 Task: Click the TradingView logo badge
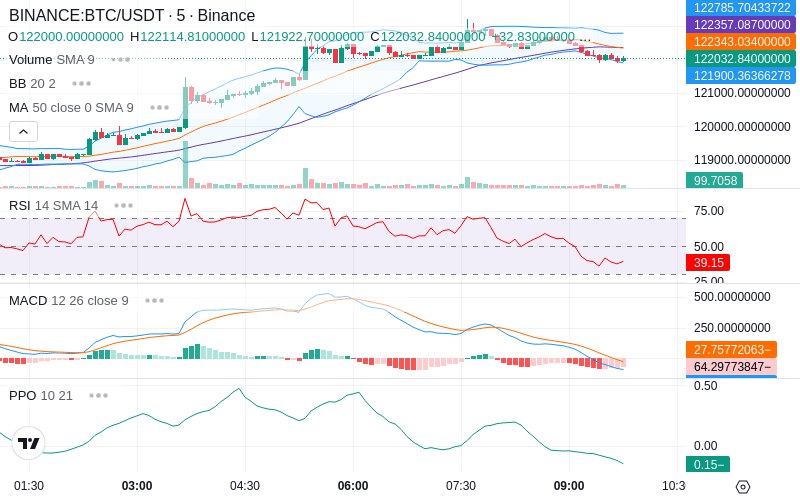tap(28, 443)
